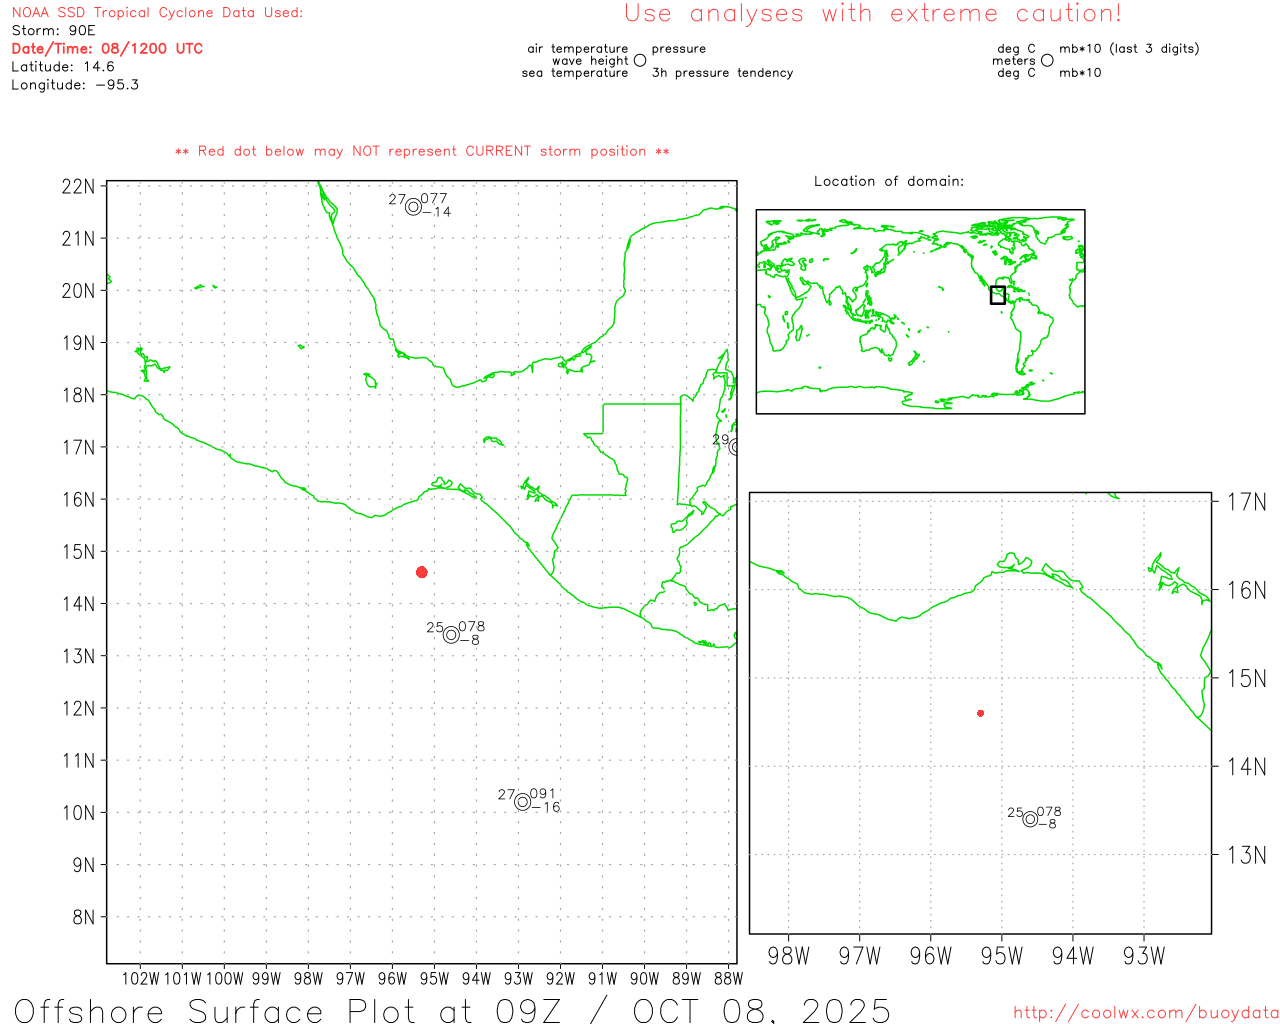This screenshot has width=1280, height=1024.
Task: Click the NOAA SSD Tropical Cyclone Data header
Action: 157,13
